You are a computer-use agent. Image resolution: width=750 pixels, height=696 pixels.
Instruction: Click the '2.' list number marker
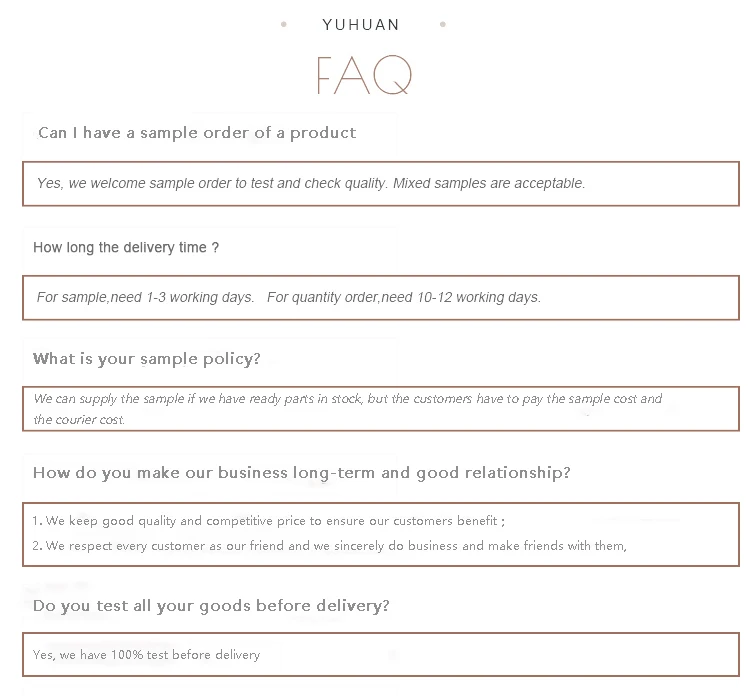pyautogui.click(x=37, y=546)
